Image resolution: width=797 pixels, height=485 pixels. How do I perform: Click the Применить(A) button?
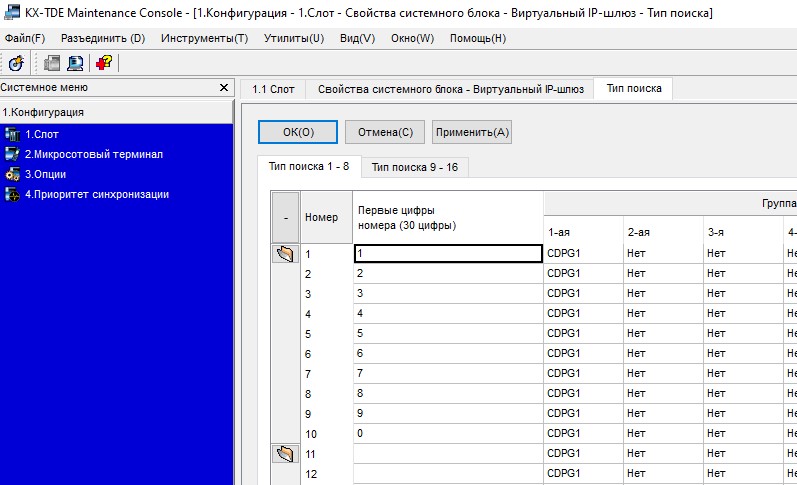tap(472, 132)
